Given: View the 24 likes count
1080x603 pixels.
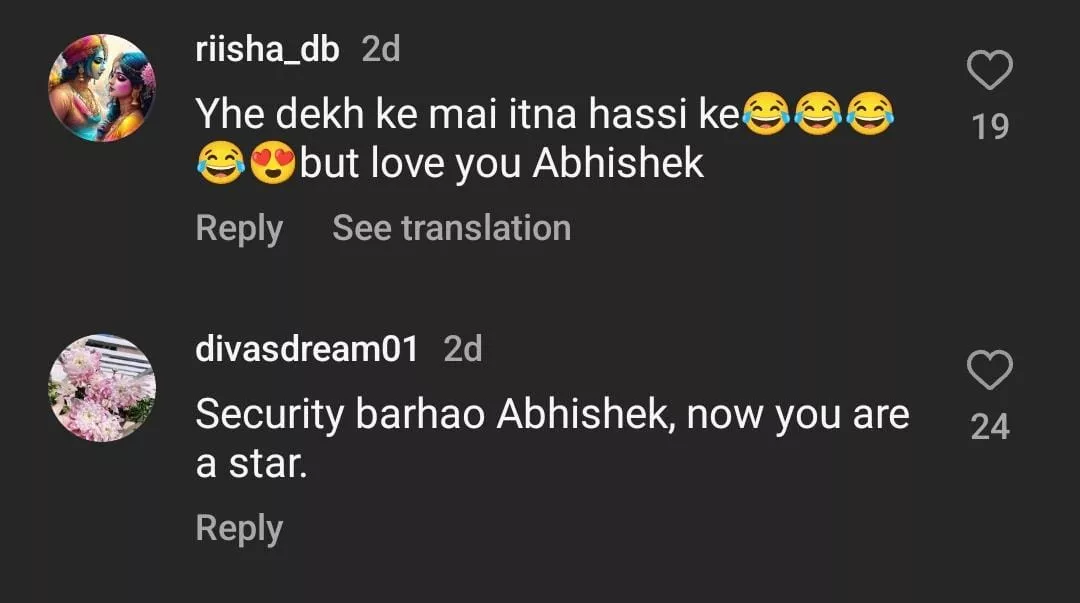Looking at the screenshot, I should pos(990,427).
